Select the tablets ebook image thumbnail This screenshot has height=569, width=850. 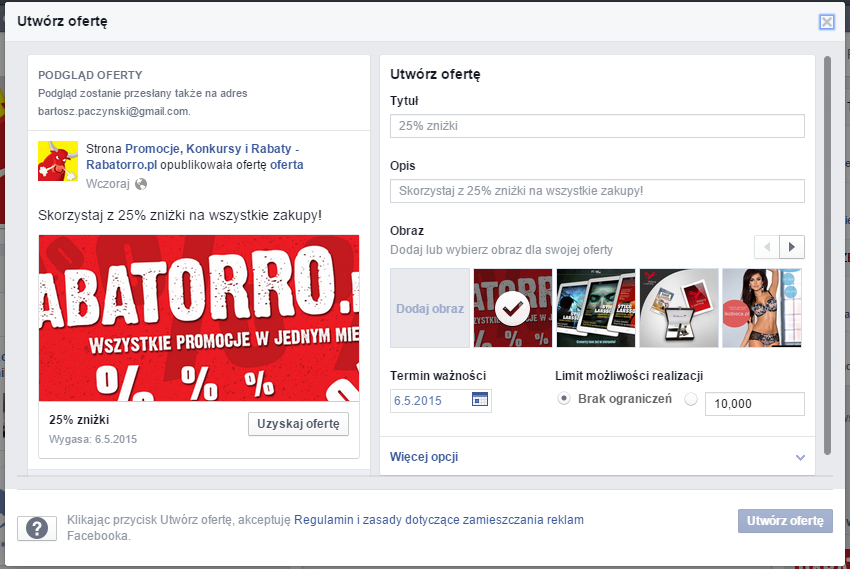click(596, 308)
